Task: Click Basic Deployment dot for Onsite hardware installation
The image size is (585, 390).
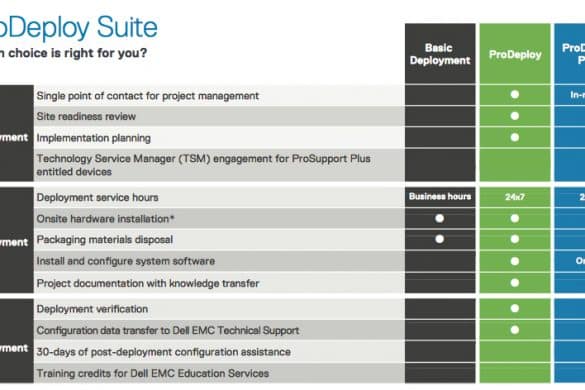Action: [440, 218]
